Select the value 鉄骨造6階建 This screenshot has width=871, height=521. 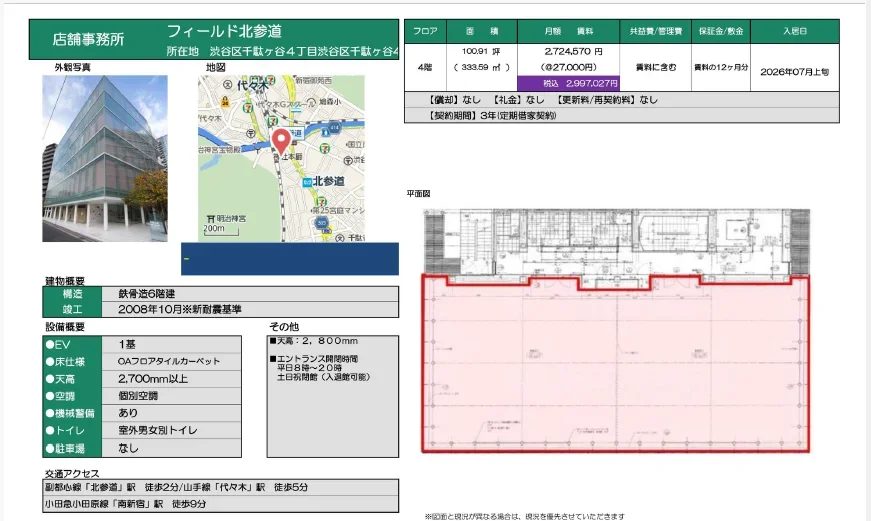(x=147, y=294)
